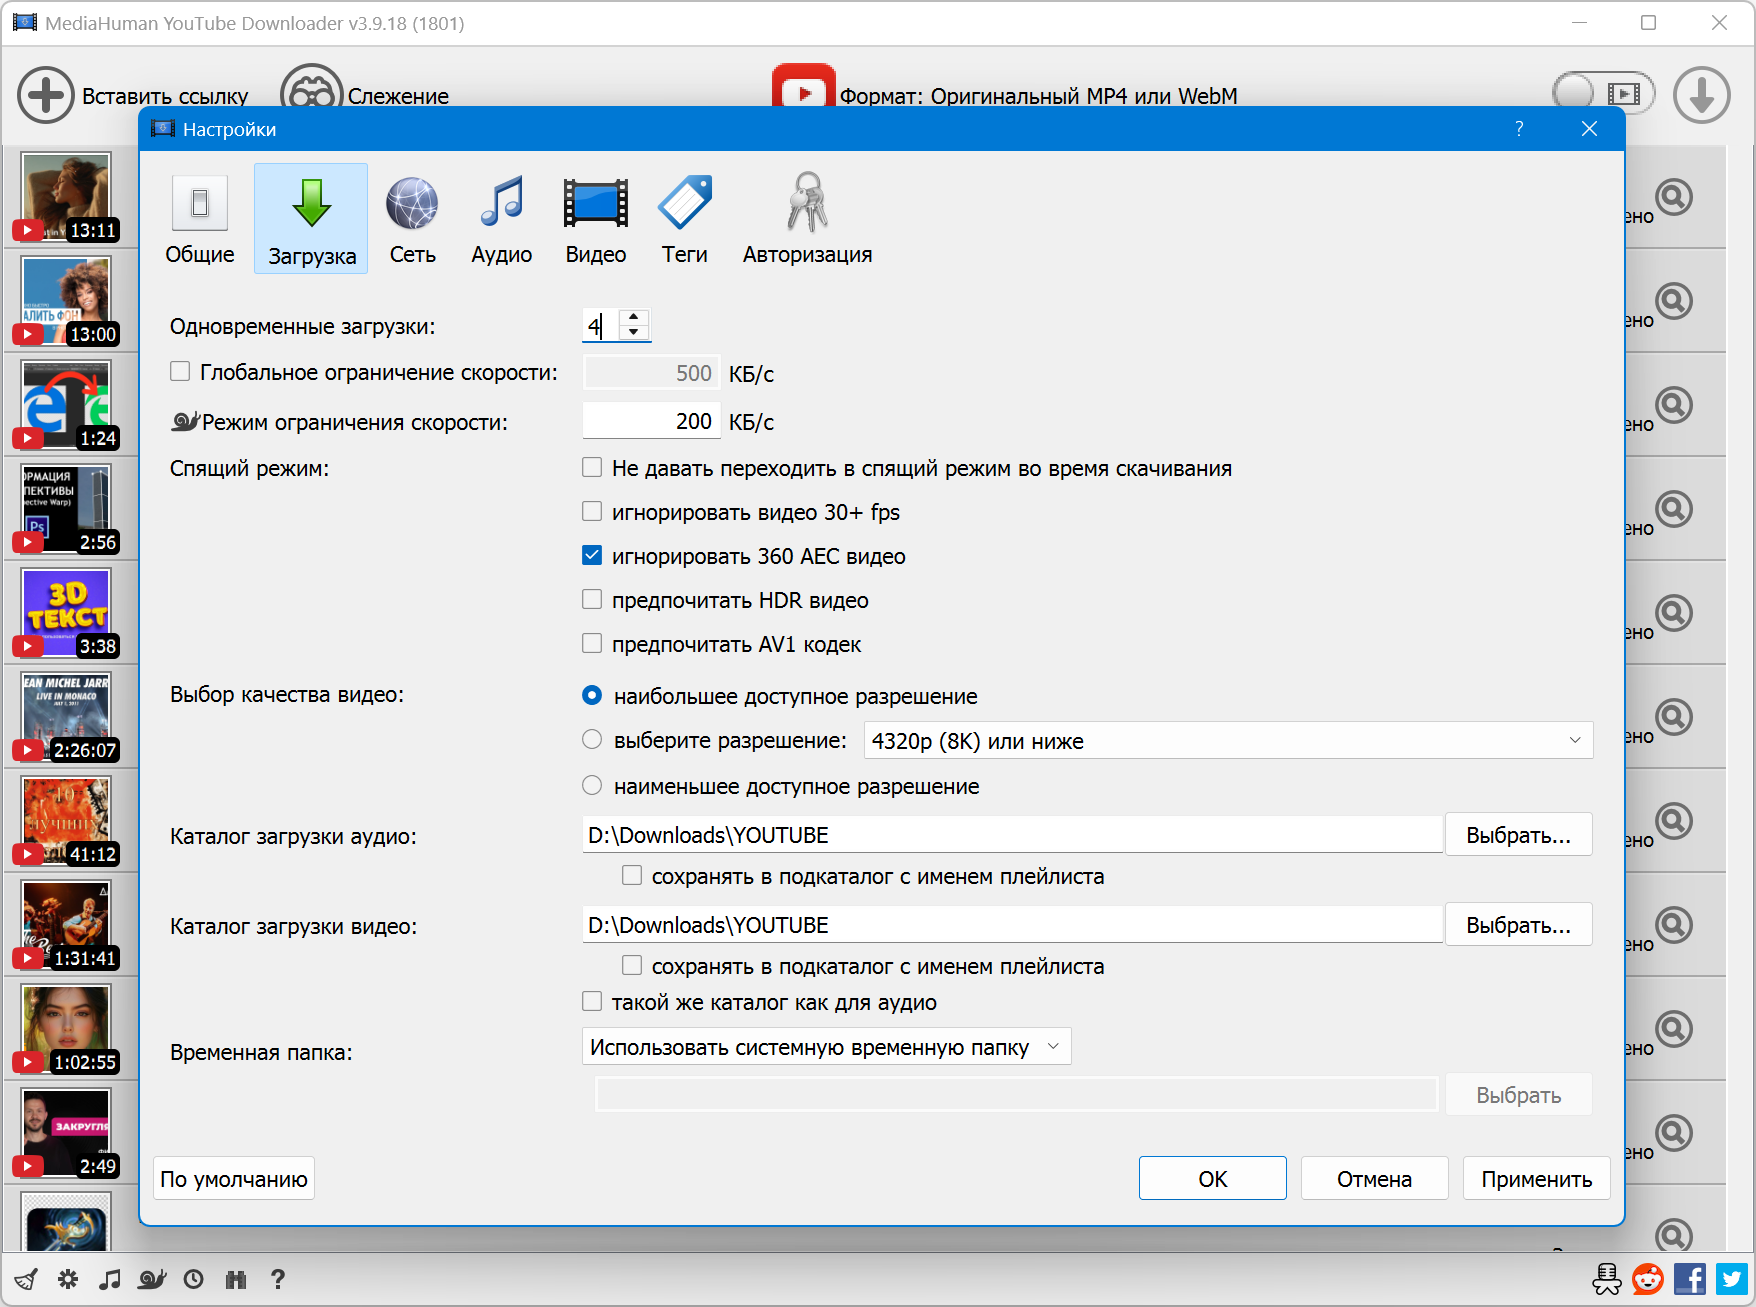Select выберите разрешение radio button

592,740
